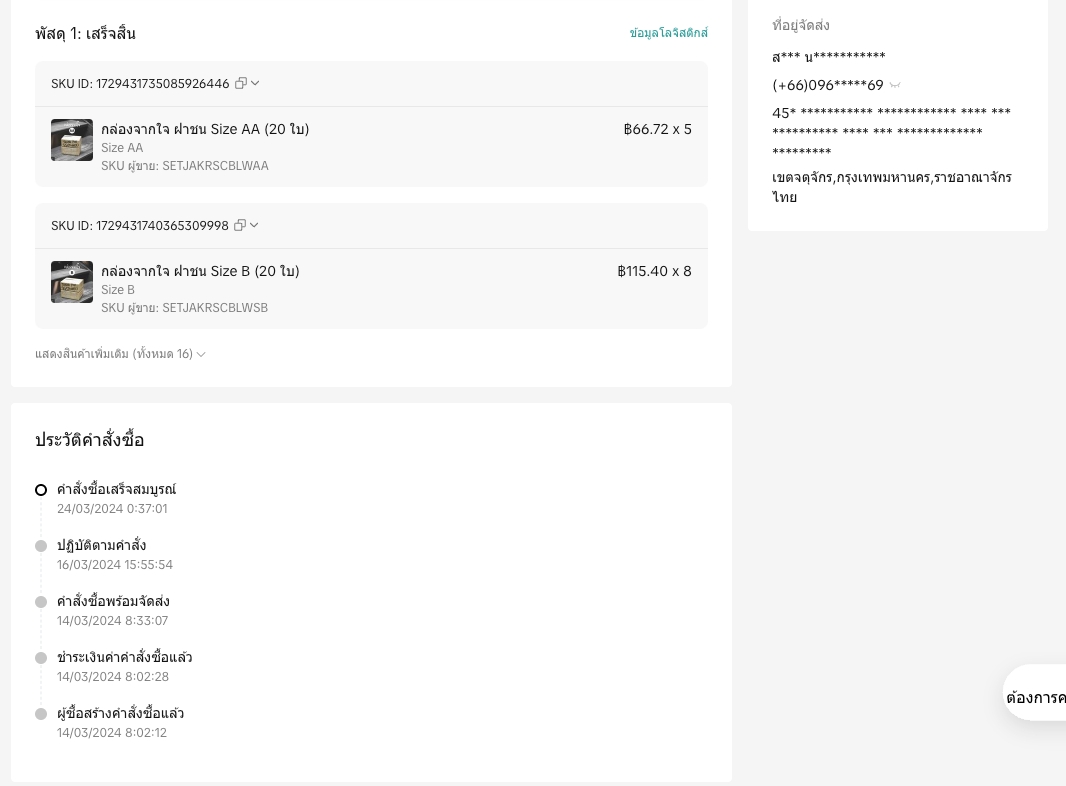Click the price ฿66.72 x 5
Screen dimensions: 1066x786
[x=657, y=129]
